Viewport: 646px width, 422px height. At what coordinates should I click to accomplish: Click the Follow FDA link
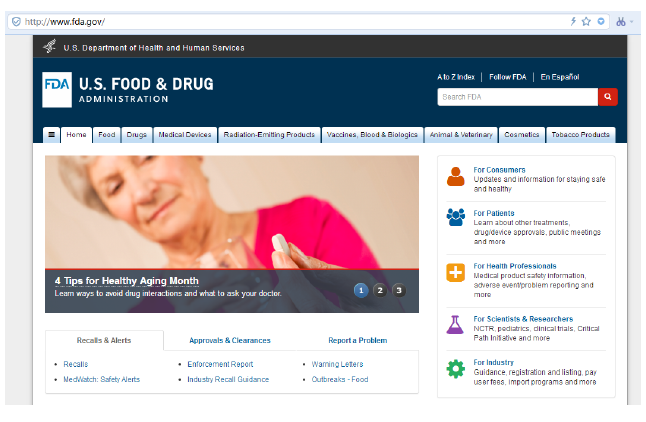coord(508,77)
